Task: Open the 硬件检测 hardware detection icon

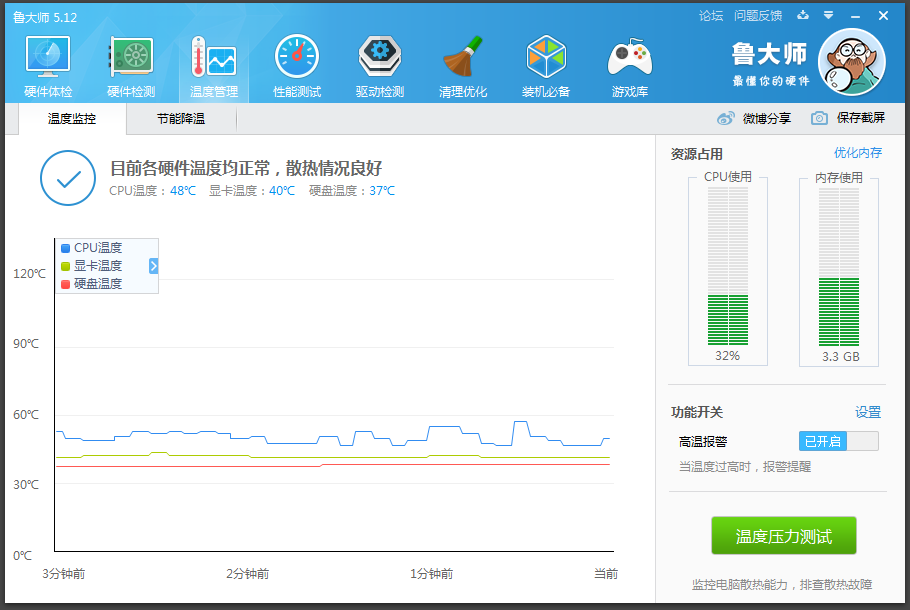Action: coord(131,56)
